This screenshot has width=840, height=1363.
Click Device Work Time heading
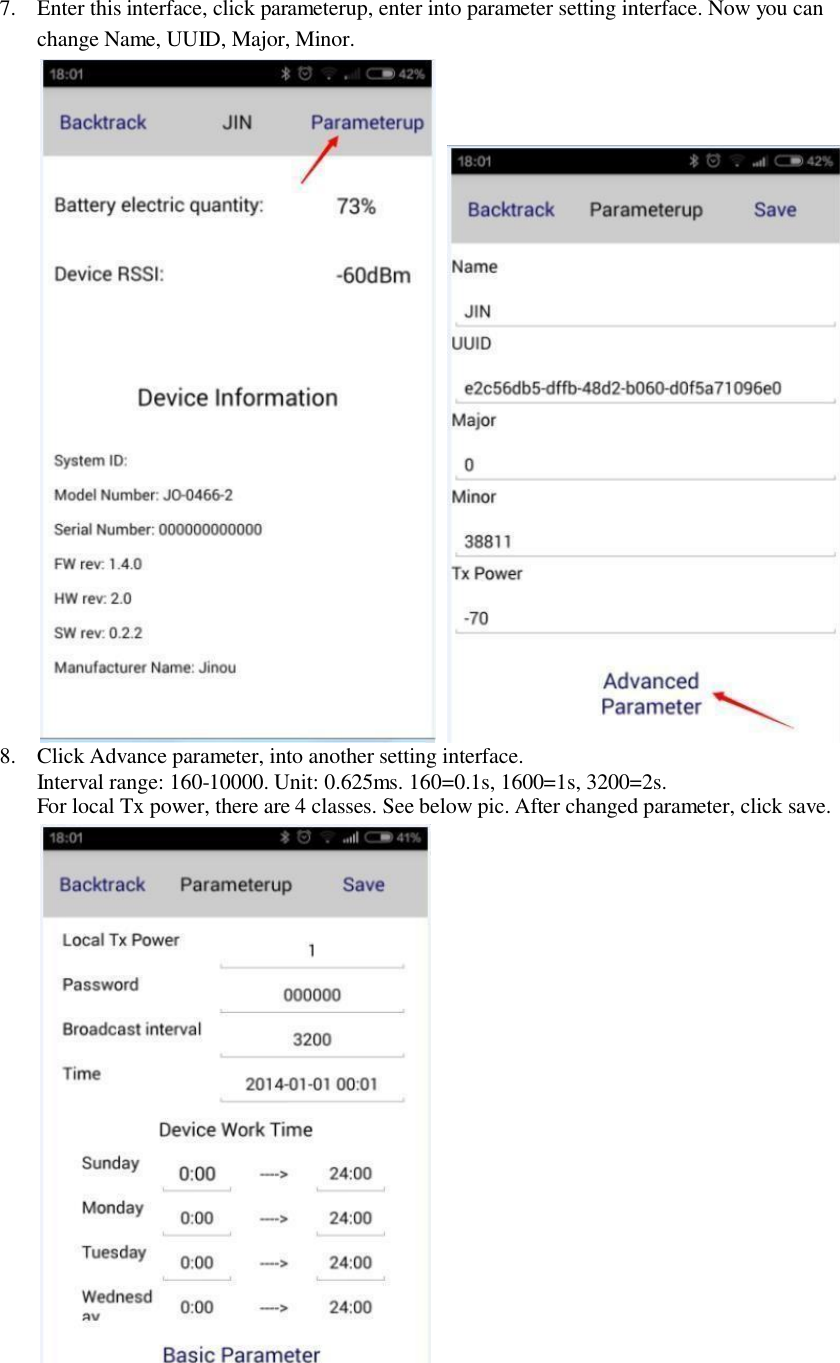(x=236, y=1130)
